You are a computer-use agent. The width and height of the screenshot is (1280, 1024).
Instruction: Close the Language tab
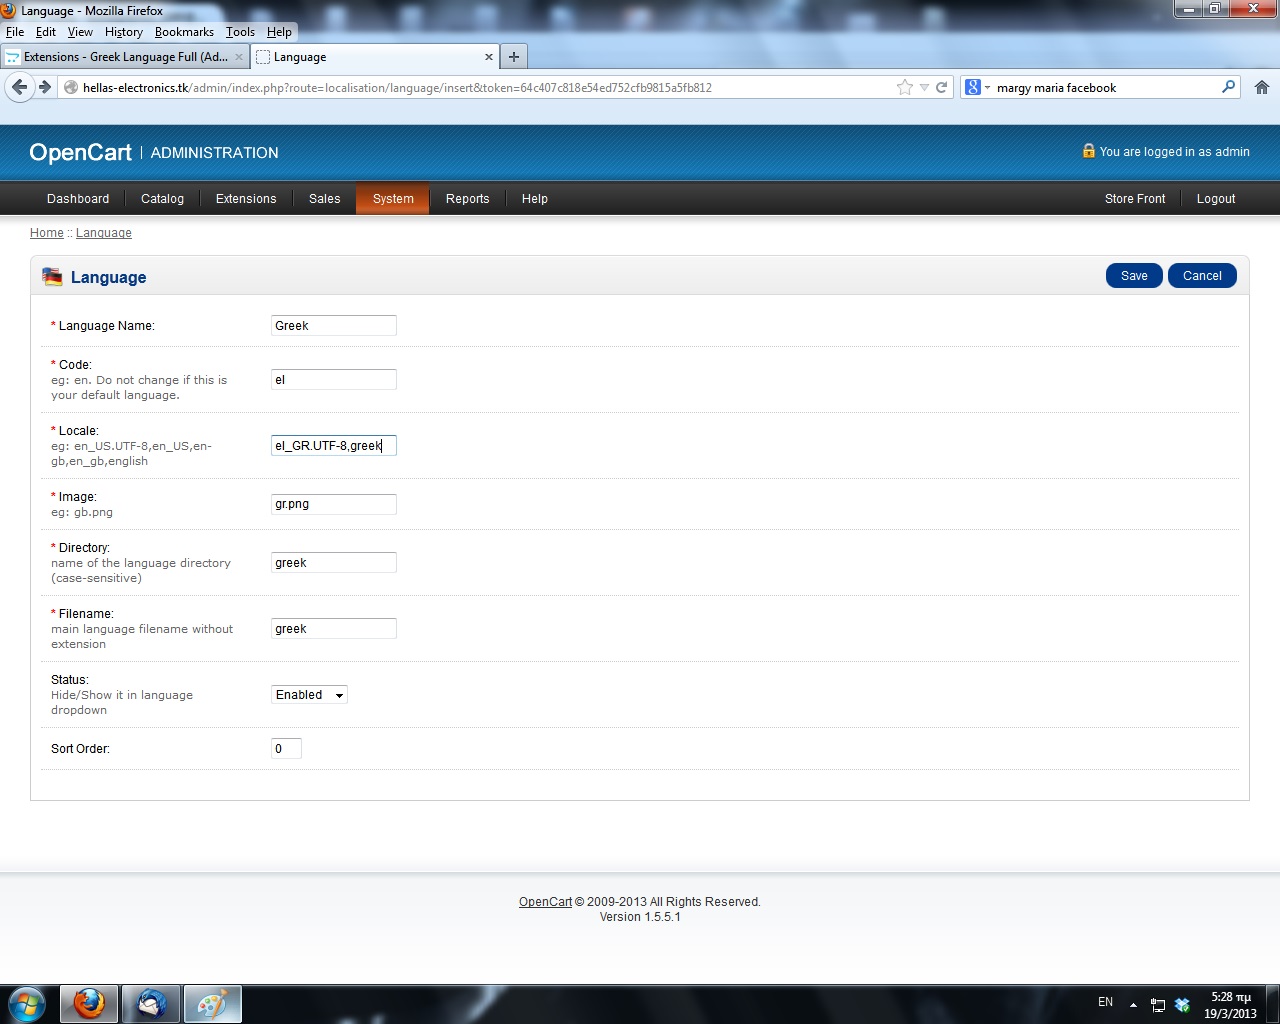click(489, 57)
